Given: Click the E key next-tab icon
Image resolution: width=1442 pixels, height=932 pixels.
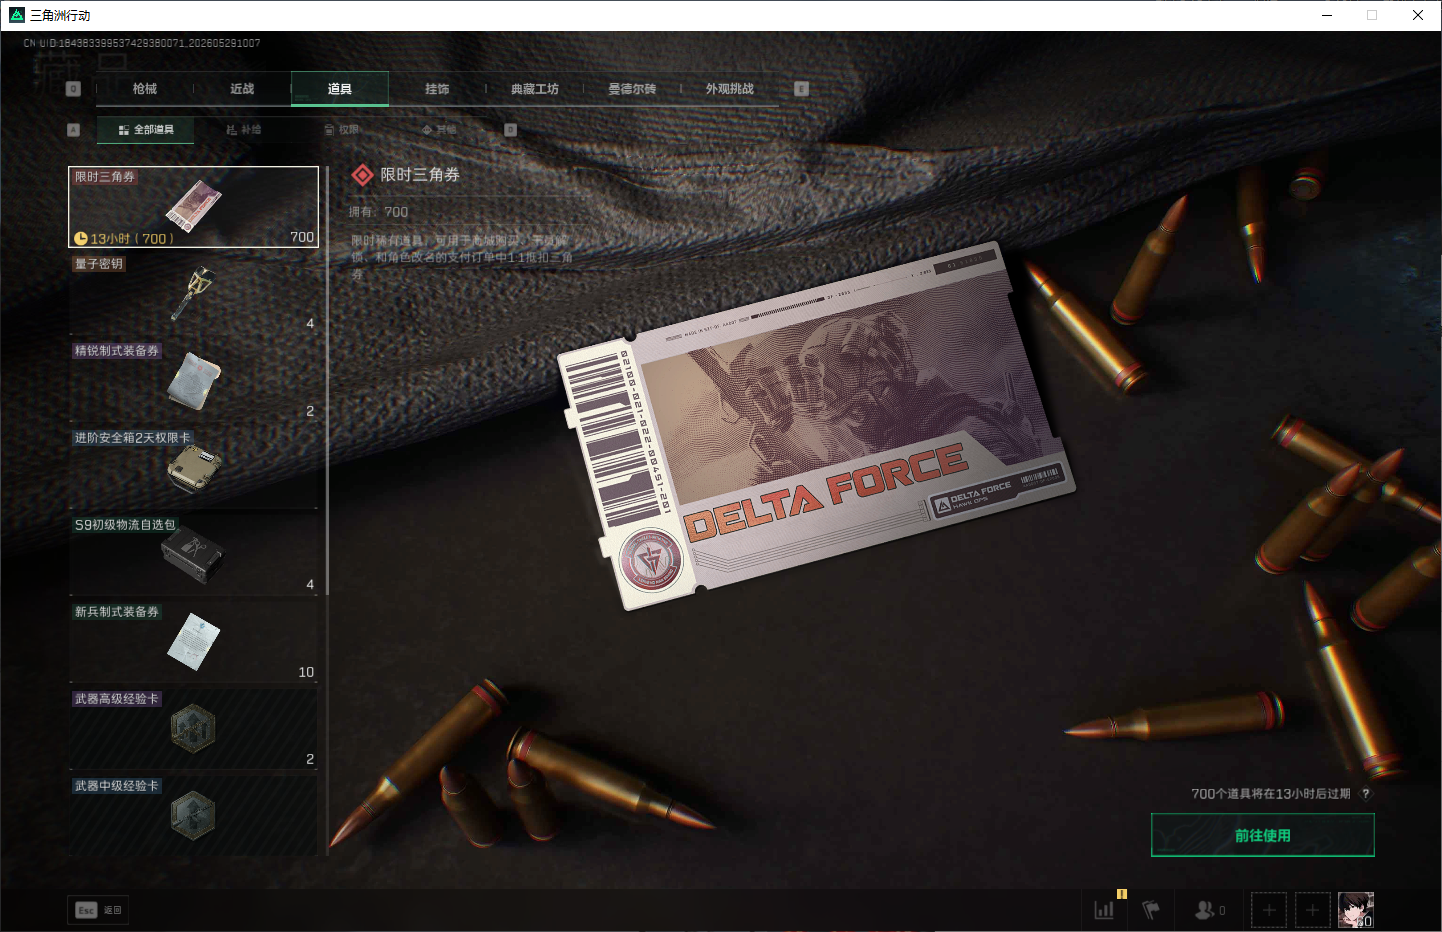Looking at the screenshot, I should 801,89.
